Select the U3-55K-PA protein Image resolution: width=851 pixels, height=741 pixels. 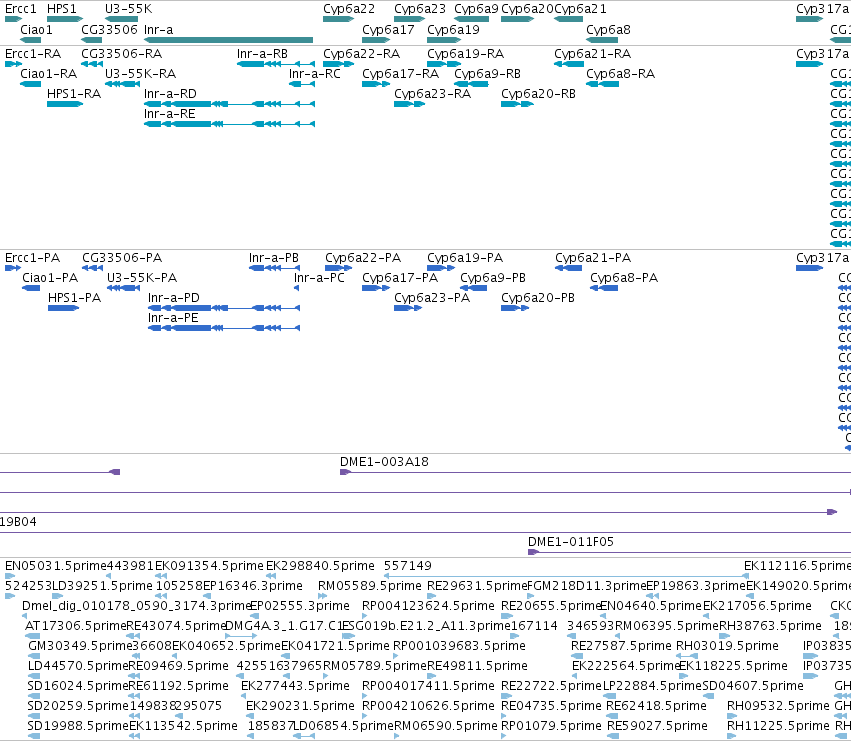click(x=123, y=288)
